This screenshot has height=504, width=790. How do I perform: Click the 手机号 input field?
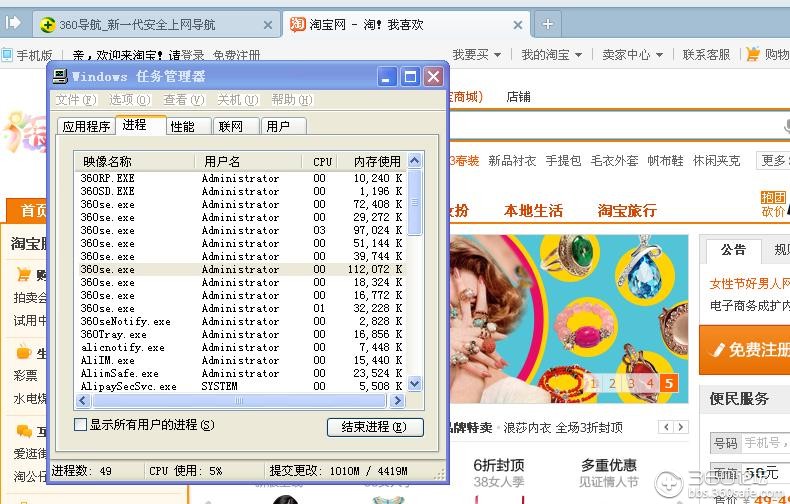[x=766, y=443]
